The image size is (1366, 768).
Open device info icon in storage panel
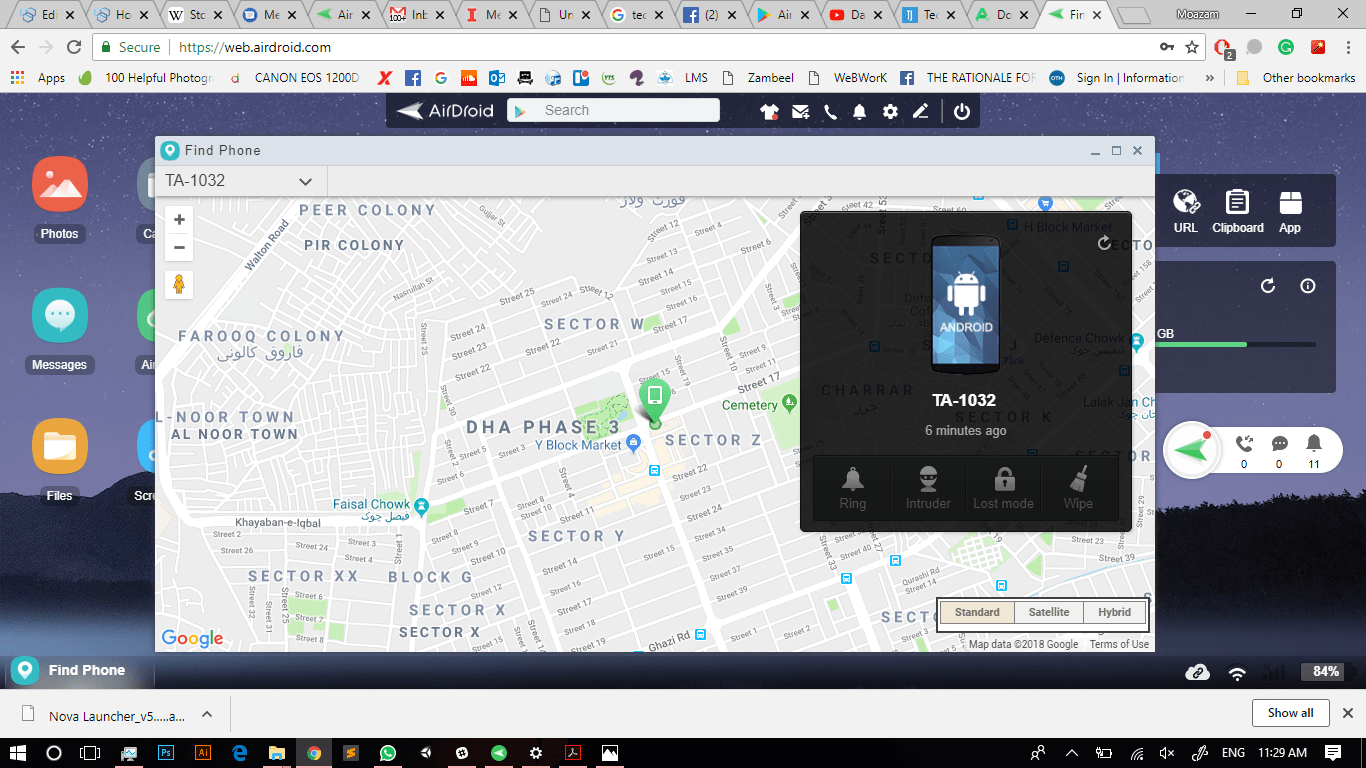click(1307, 286)
